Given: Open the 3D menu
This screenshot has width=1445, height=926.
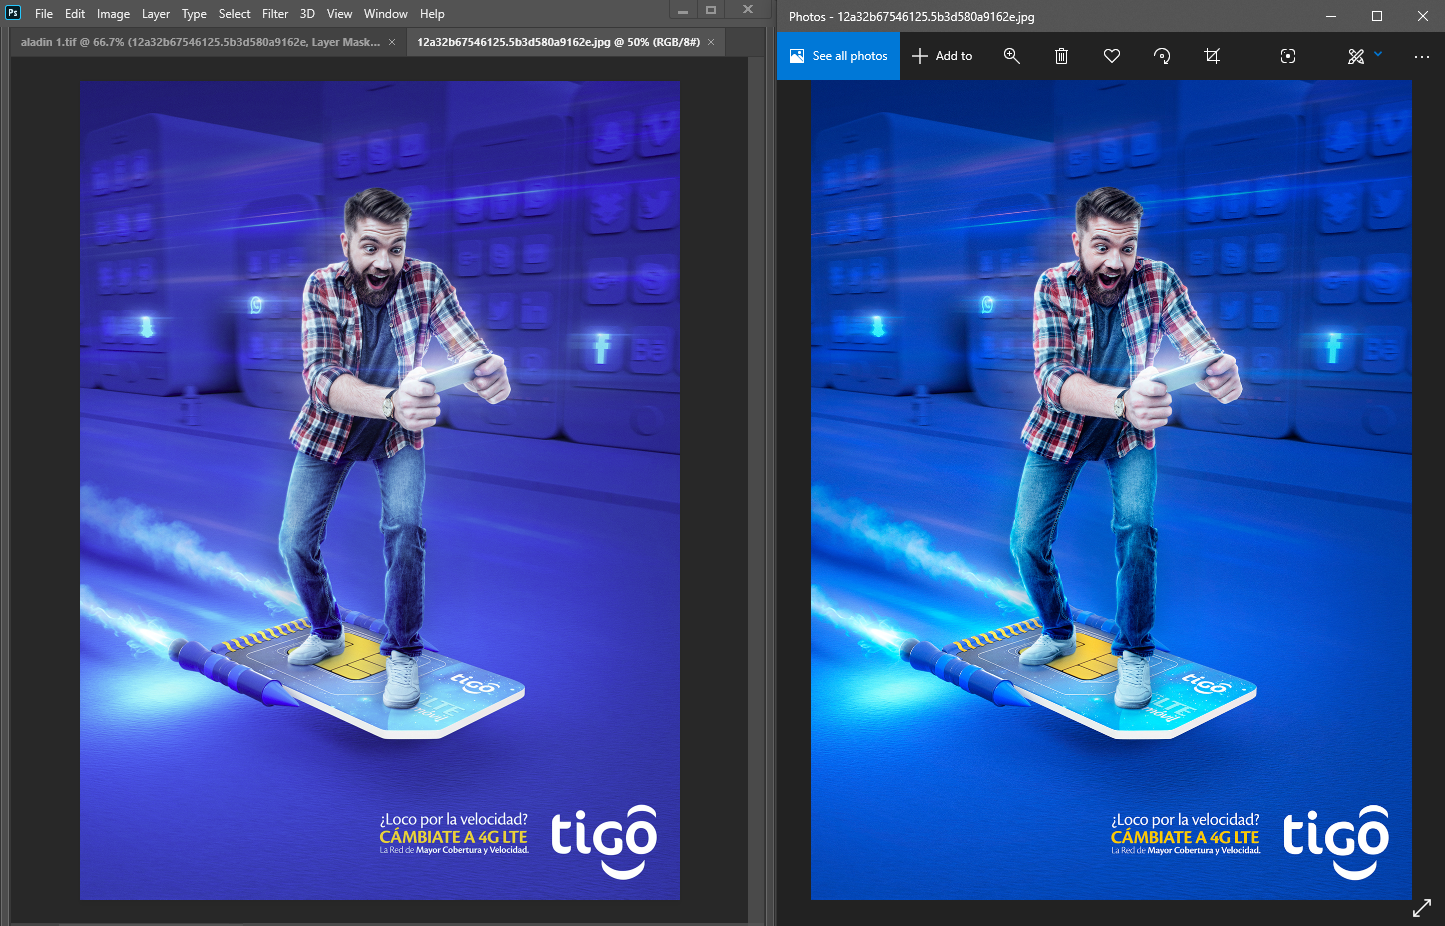Looking at the screenshot, I should click(x=307, y=14).
